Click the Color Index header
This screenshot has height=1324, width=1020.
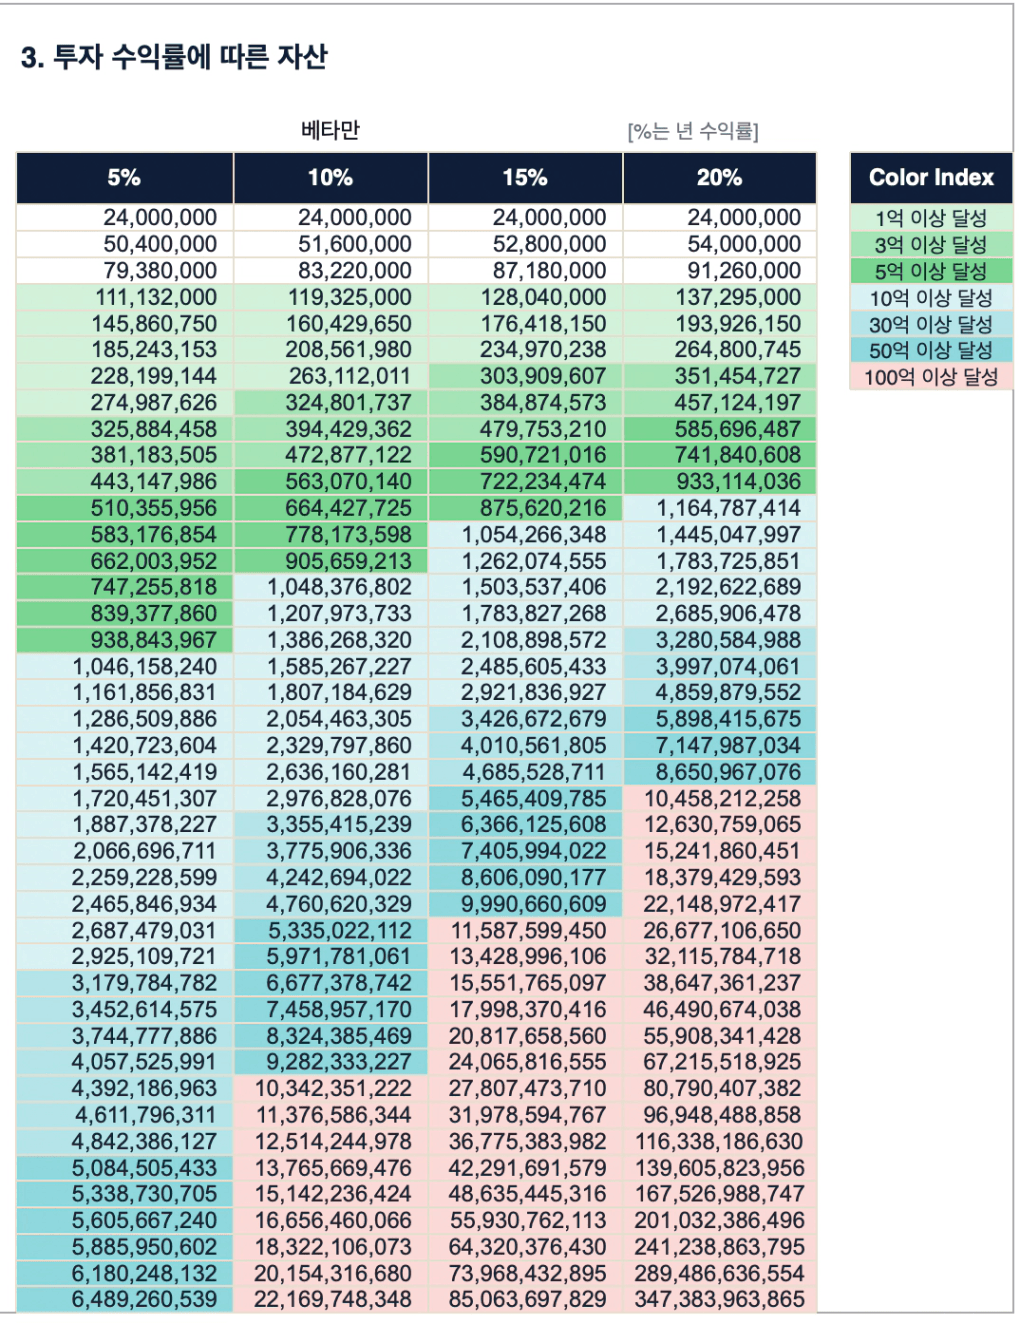931,178
